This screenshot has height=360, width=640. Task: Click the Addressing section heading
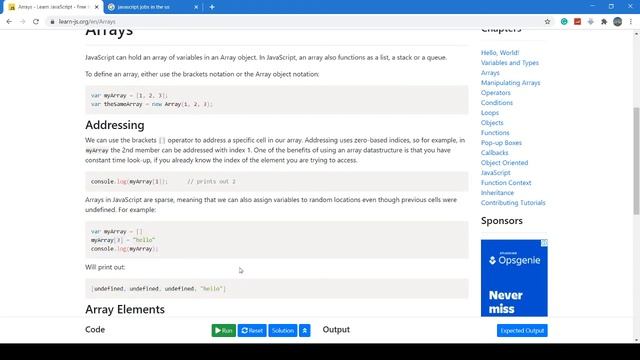coord(115,125)
